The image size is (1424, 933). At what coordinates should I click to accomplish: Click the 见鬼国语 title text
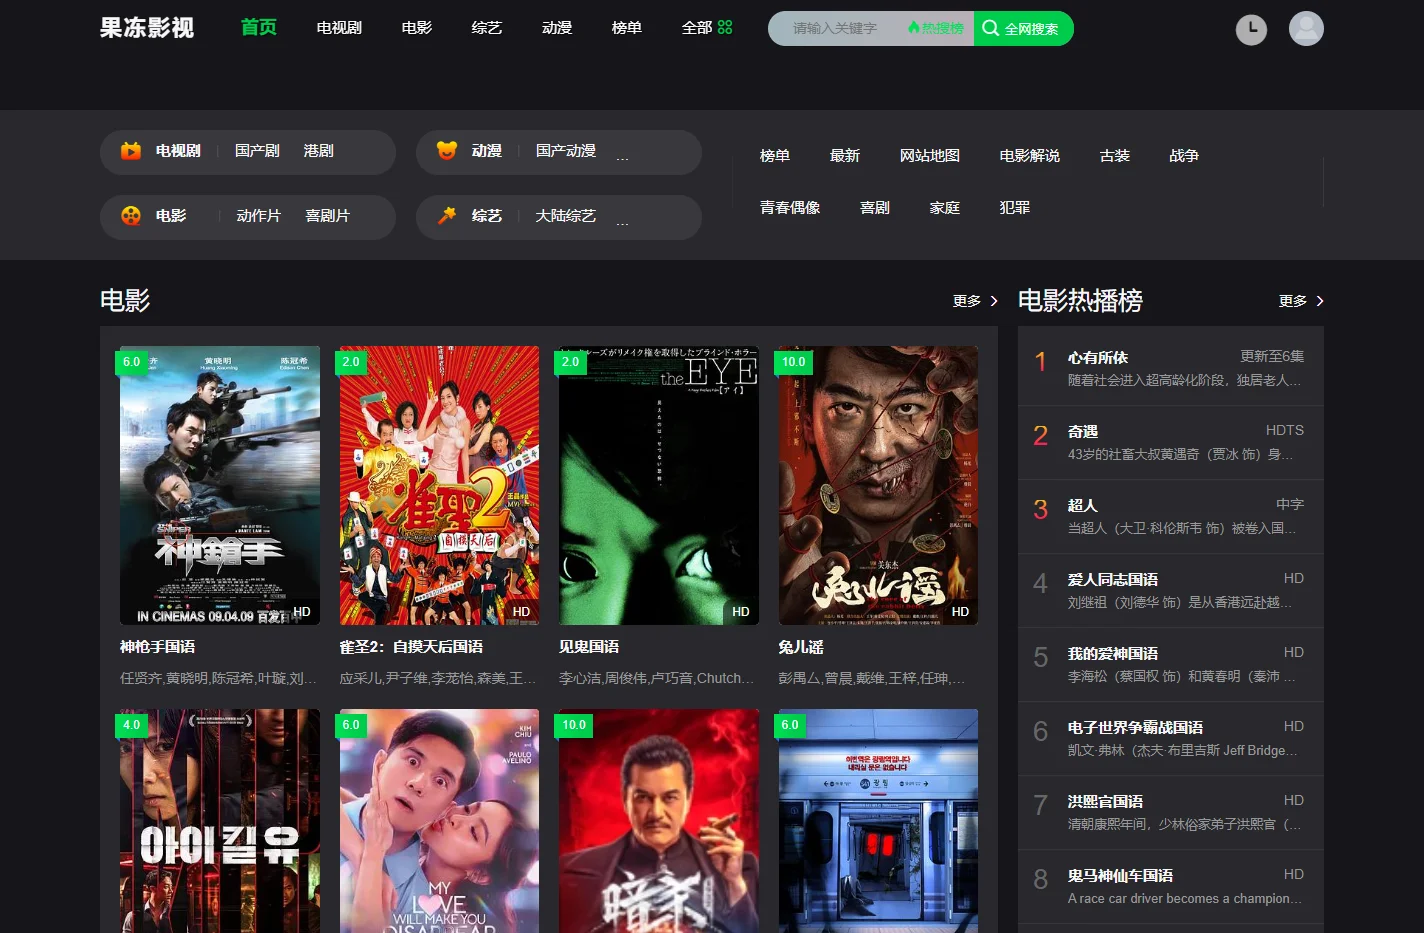tap(589, 647)
